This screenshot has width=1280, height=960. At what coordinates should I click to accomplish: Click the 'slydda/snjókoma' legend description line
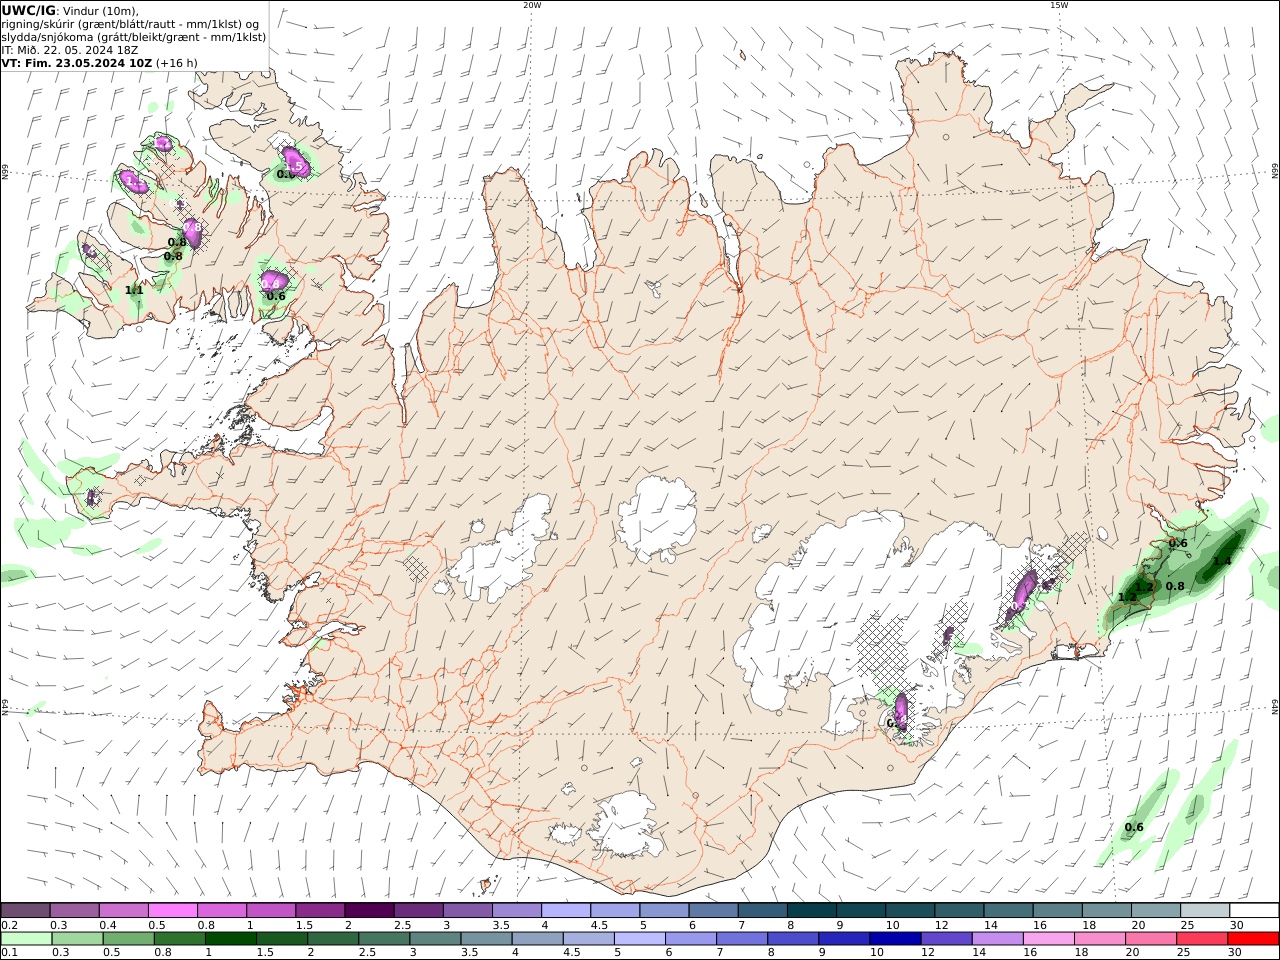[133, 37]
